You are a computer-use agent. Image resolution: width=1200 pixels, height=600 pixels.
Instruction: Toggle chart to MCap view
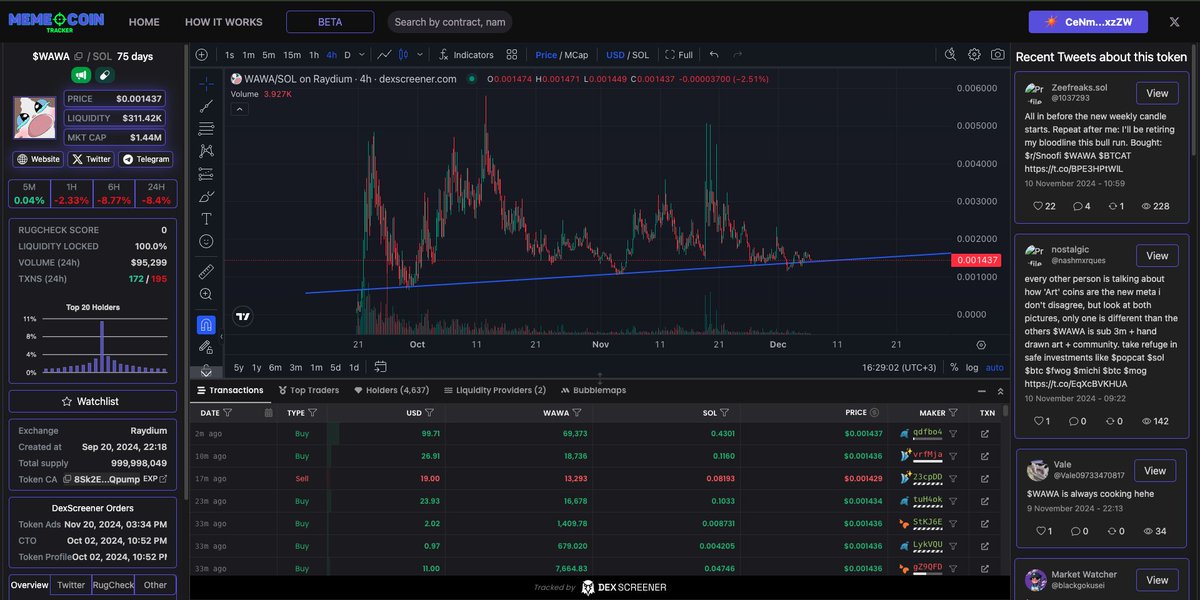577,55
